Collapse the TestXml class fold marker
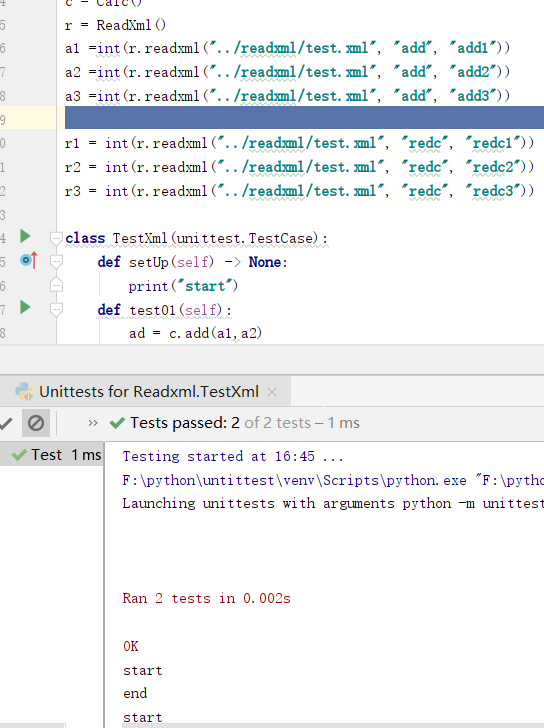The height and width of the screenshot is (728, 544). pyautogui.click(x=56, y=239)
